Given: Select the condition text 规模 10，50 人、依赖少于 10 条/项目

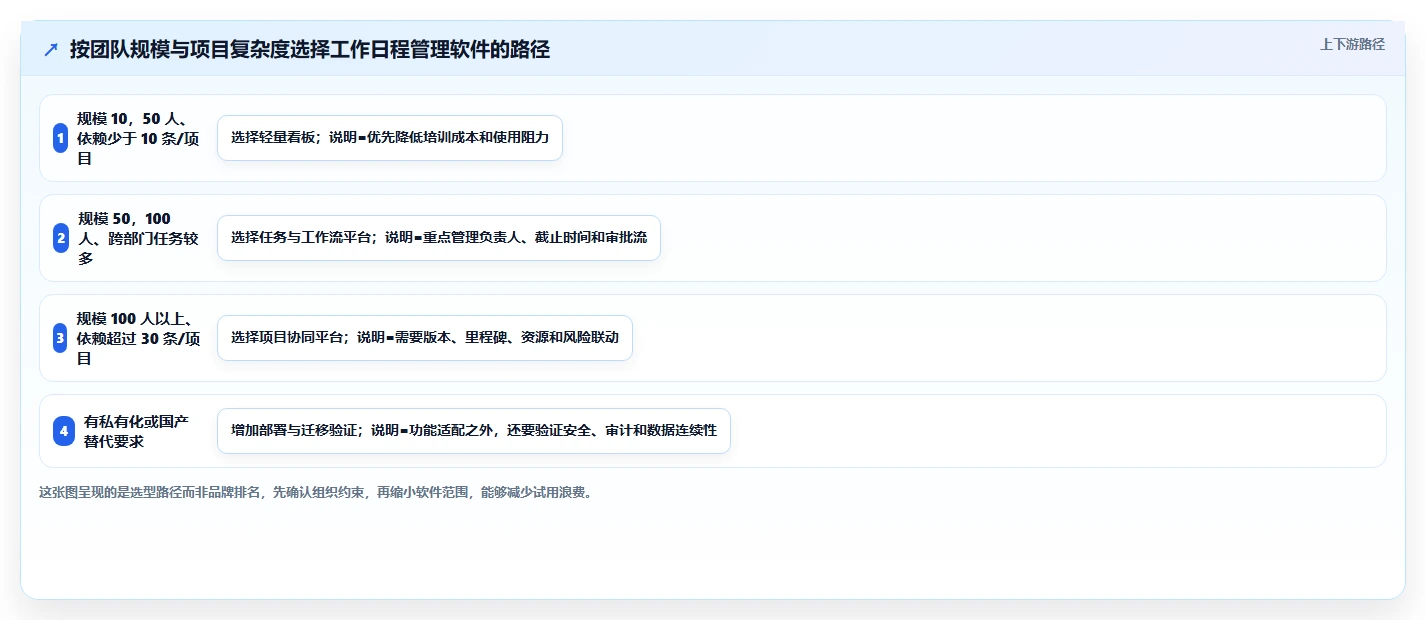Looking at the screenshot, I should (139, 138).
